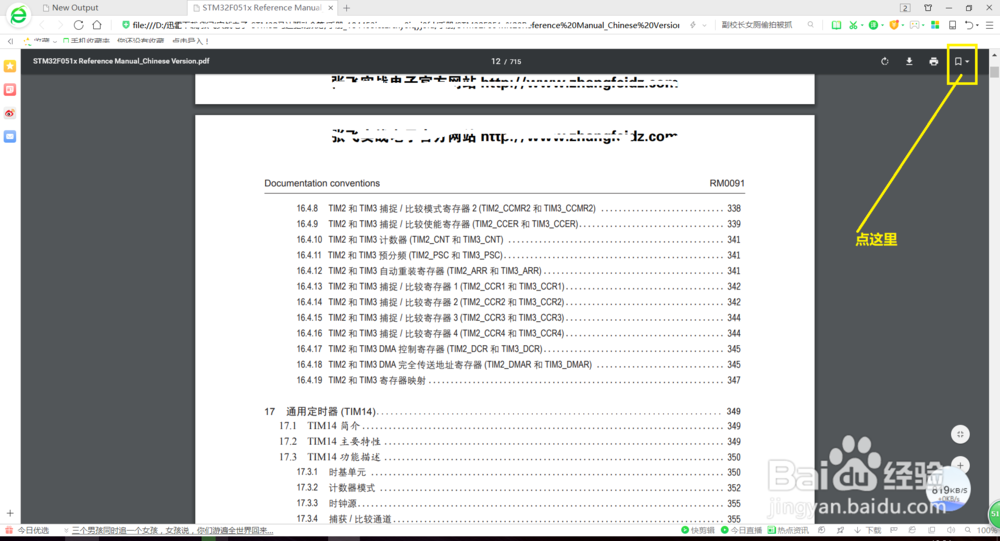1000x541 pixels.
Task: Open the scrolling news headline link
Action: pos(172,530)
